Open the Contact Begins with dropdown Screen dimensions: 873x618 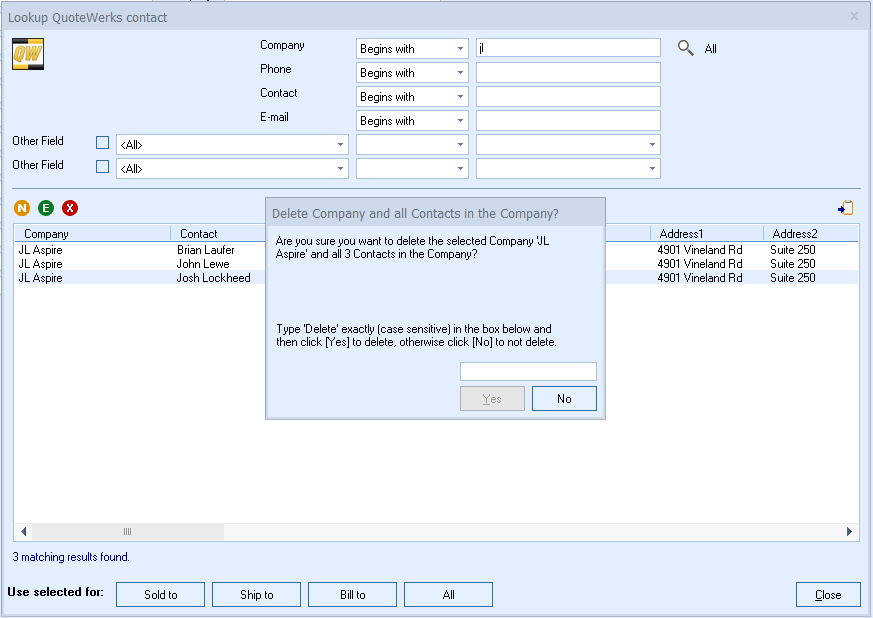pyautogui.click(x=412, y=96)
